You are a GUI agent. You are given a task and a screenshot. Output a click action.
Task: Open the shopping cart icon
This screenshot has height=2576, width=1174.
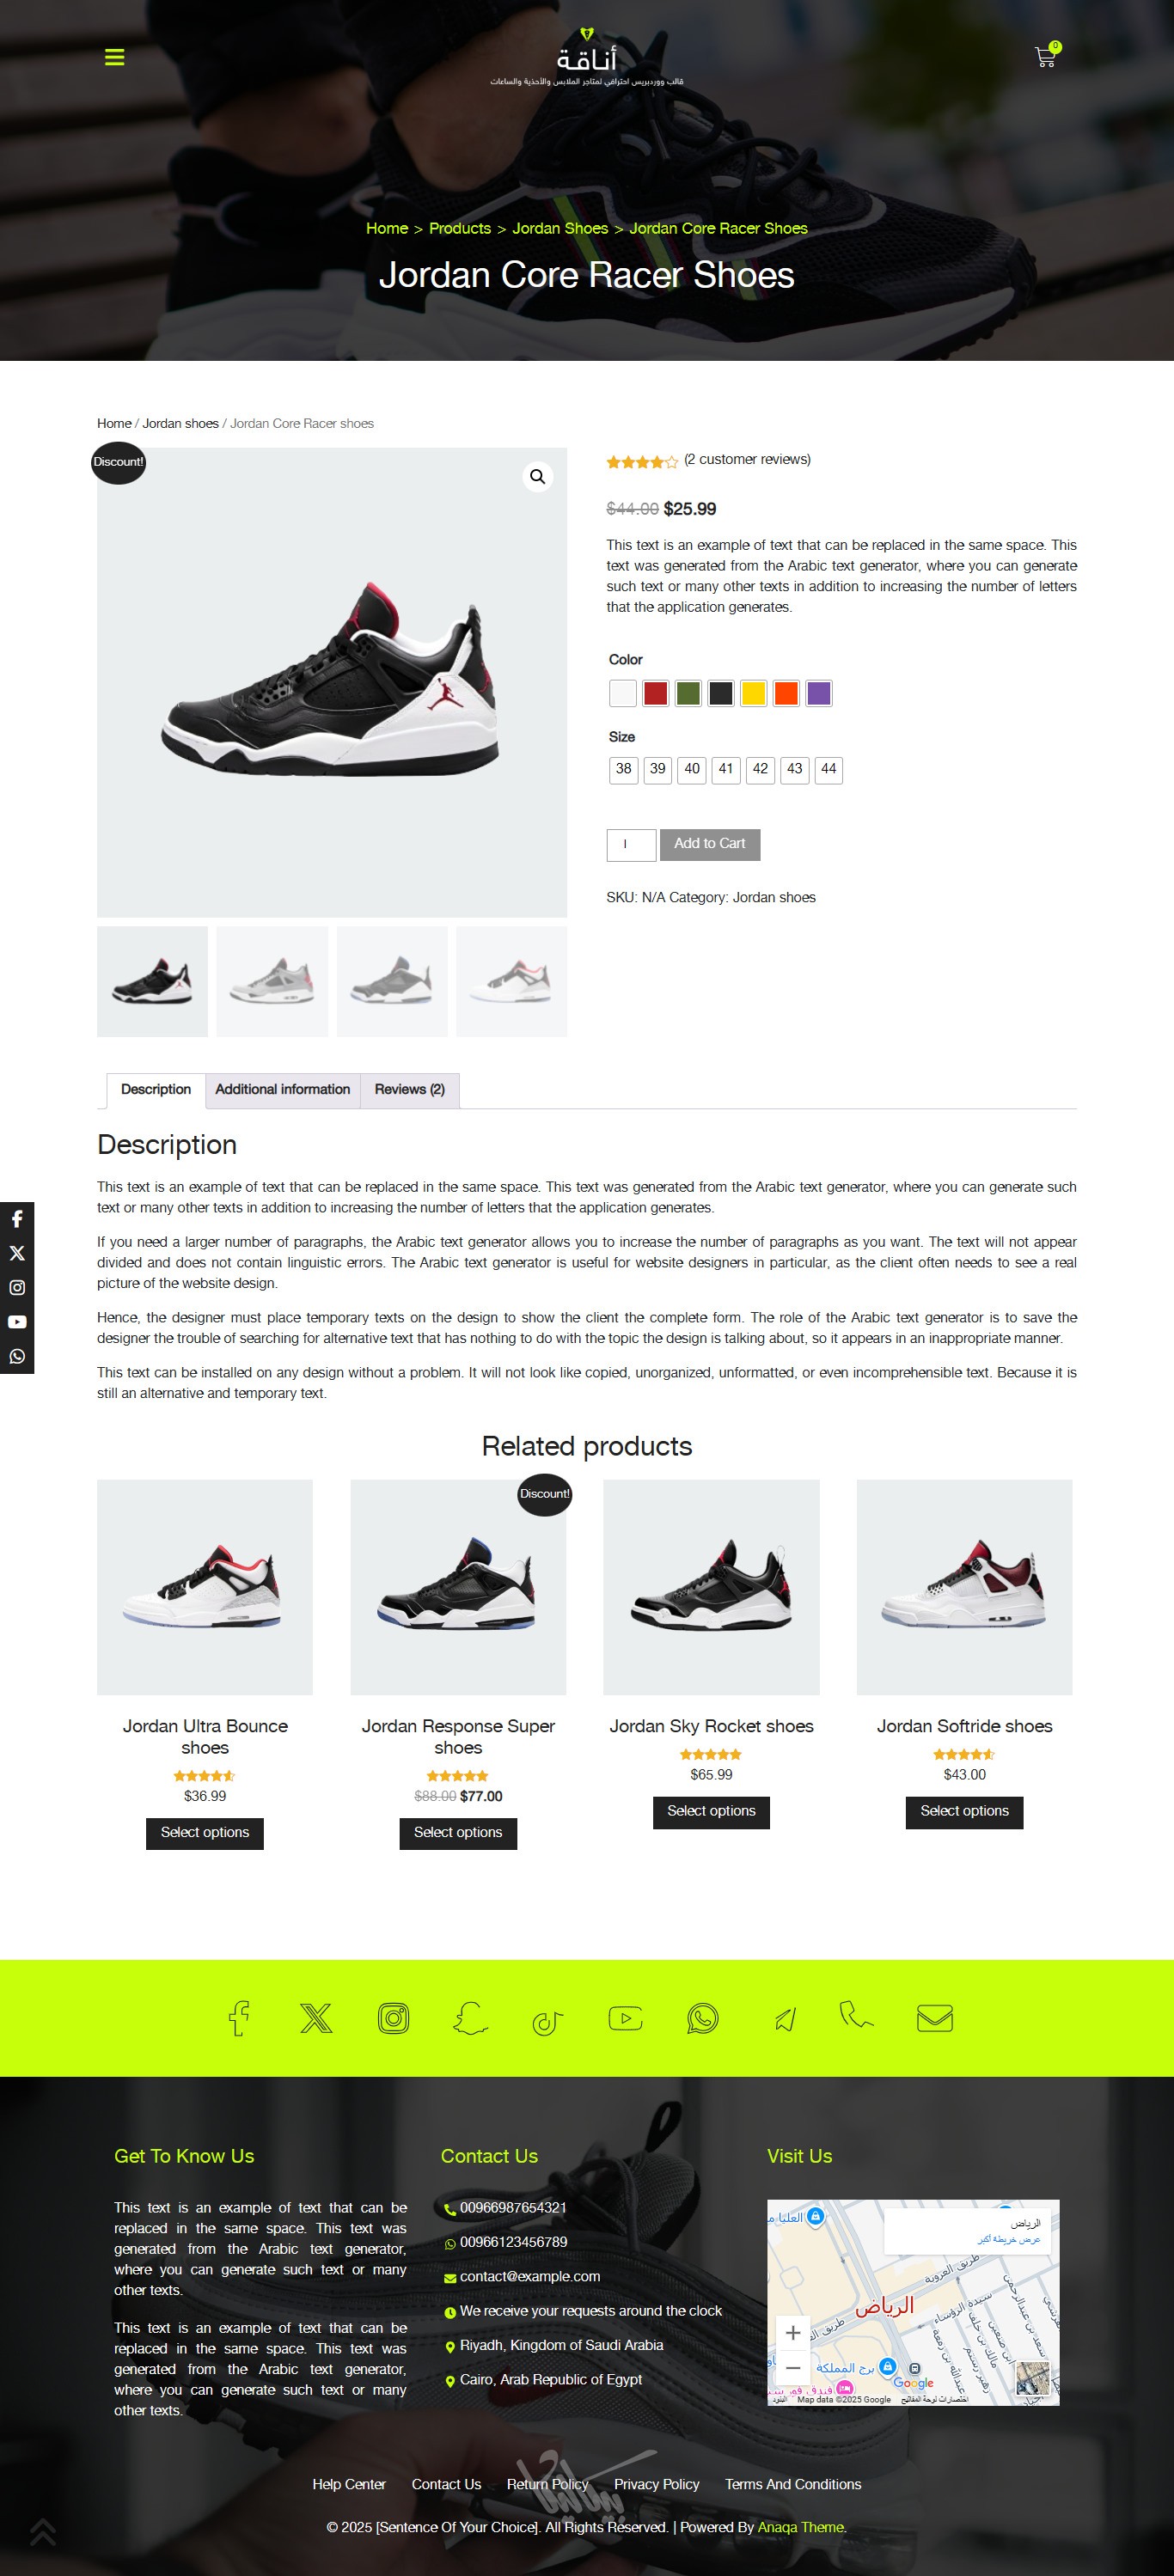coord(1046,56)
